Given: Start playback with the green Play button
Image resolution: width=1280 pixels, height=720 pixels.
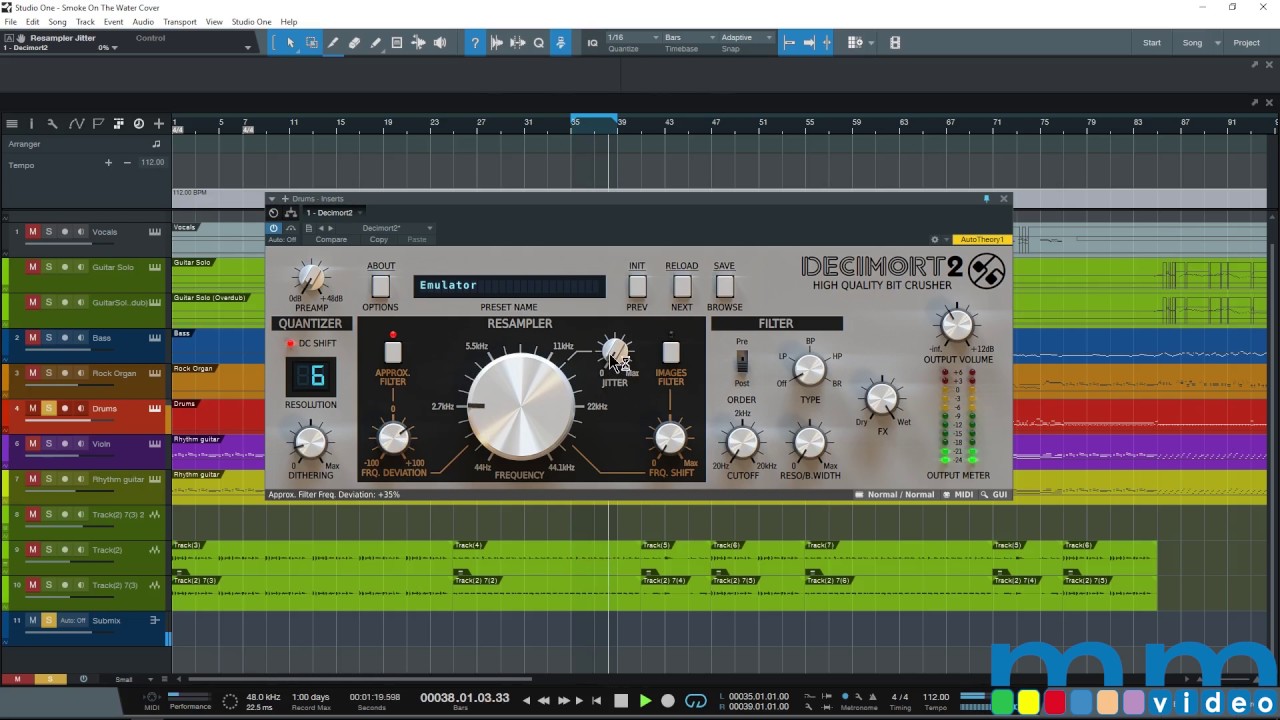Looking at the screenshot, I should pos(645,701).
